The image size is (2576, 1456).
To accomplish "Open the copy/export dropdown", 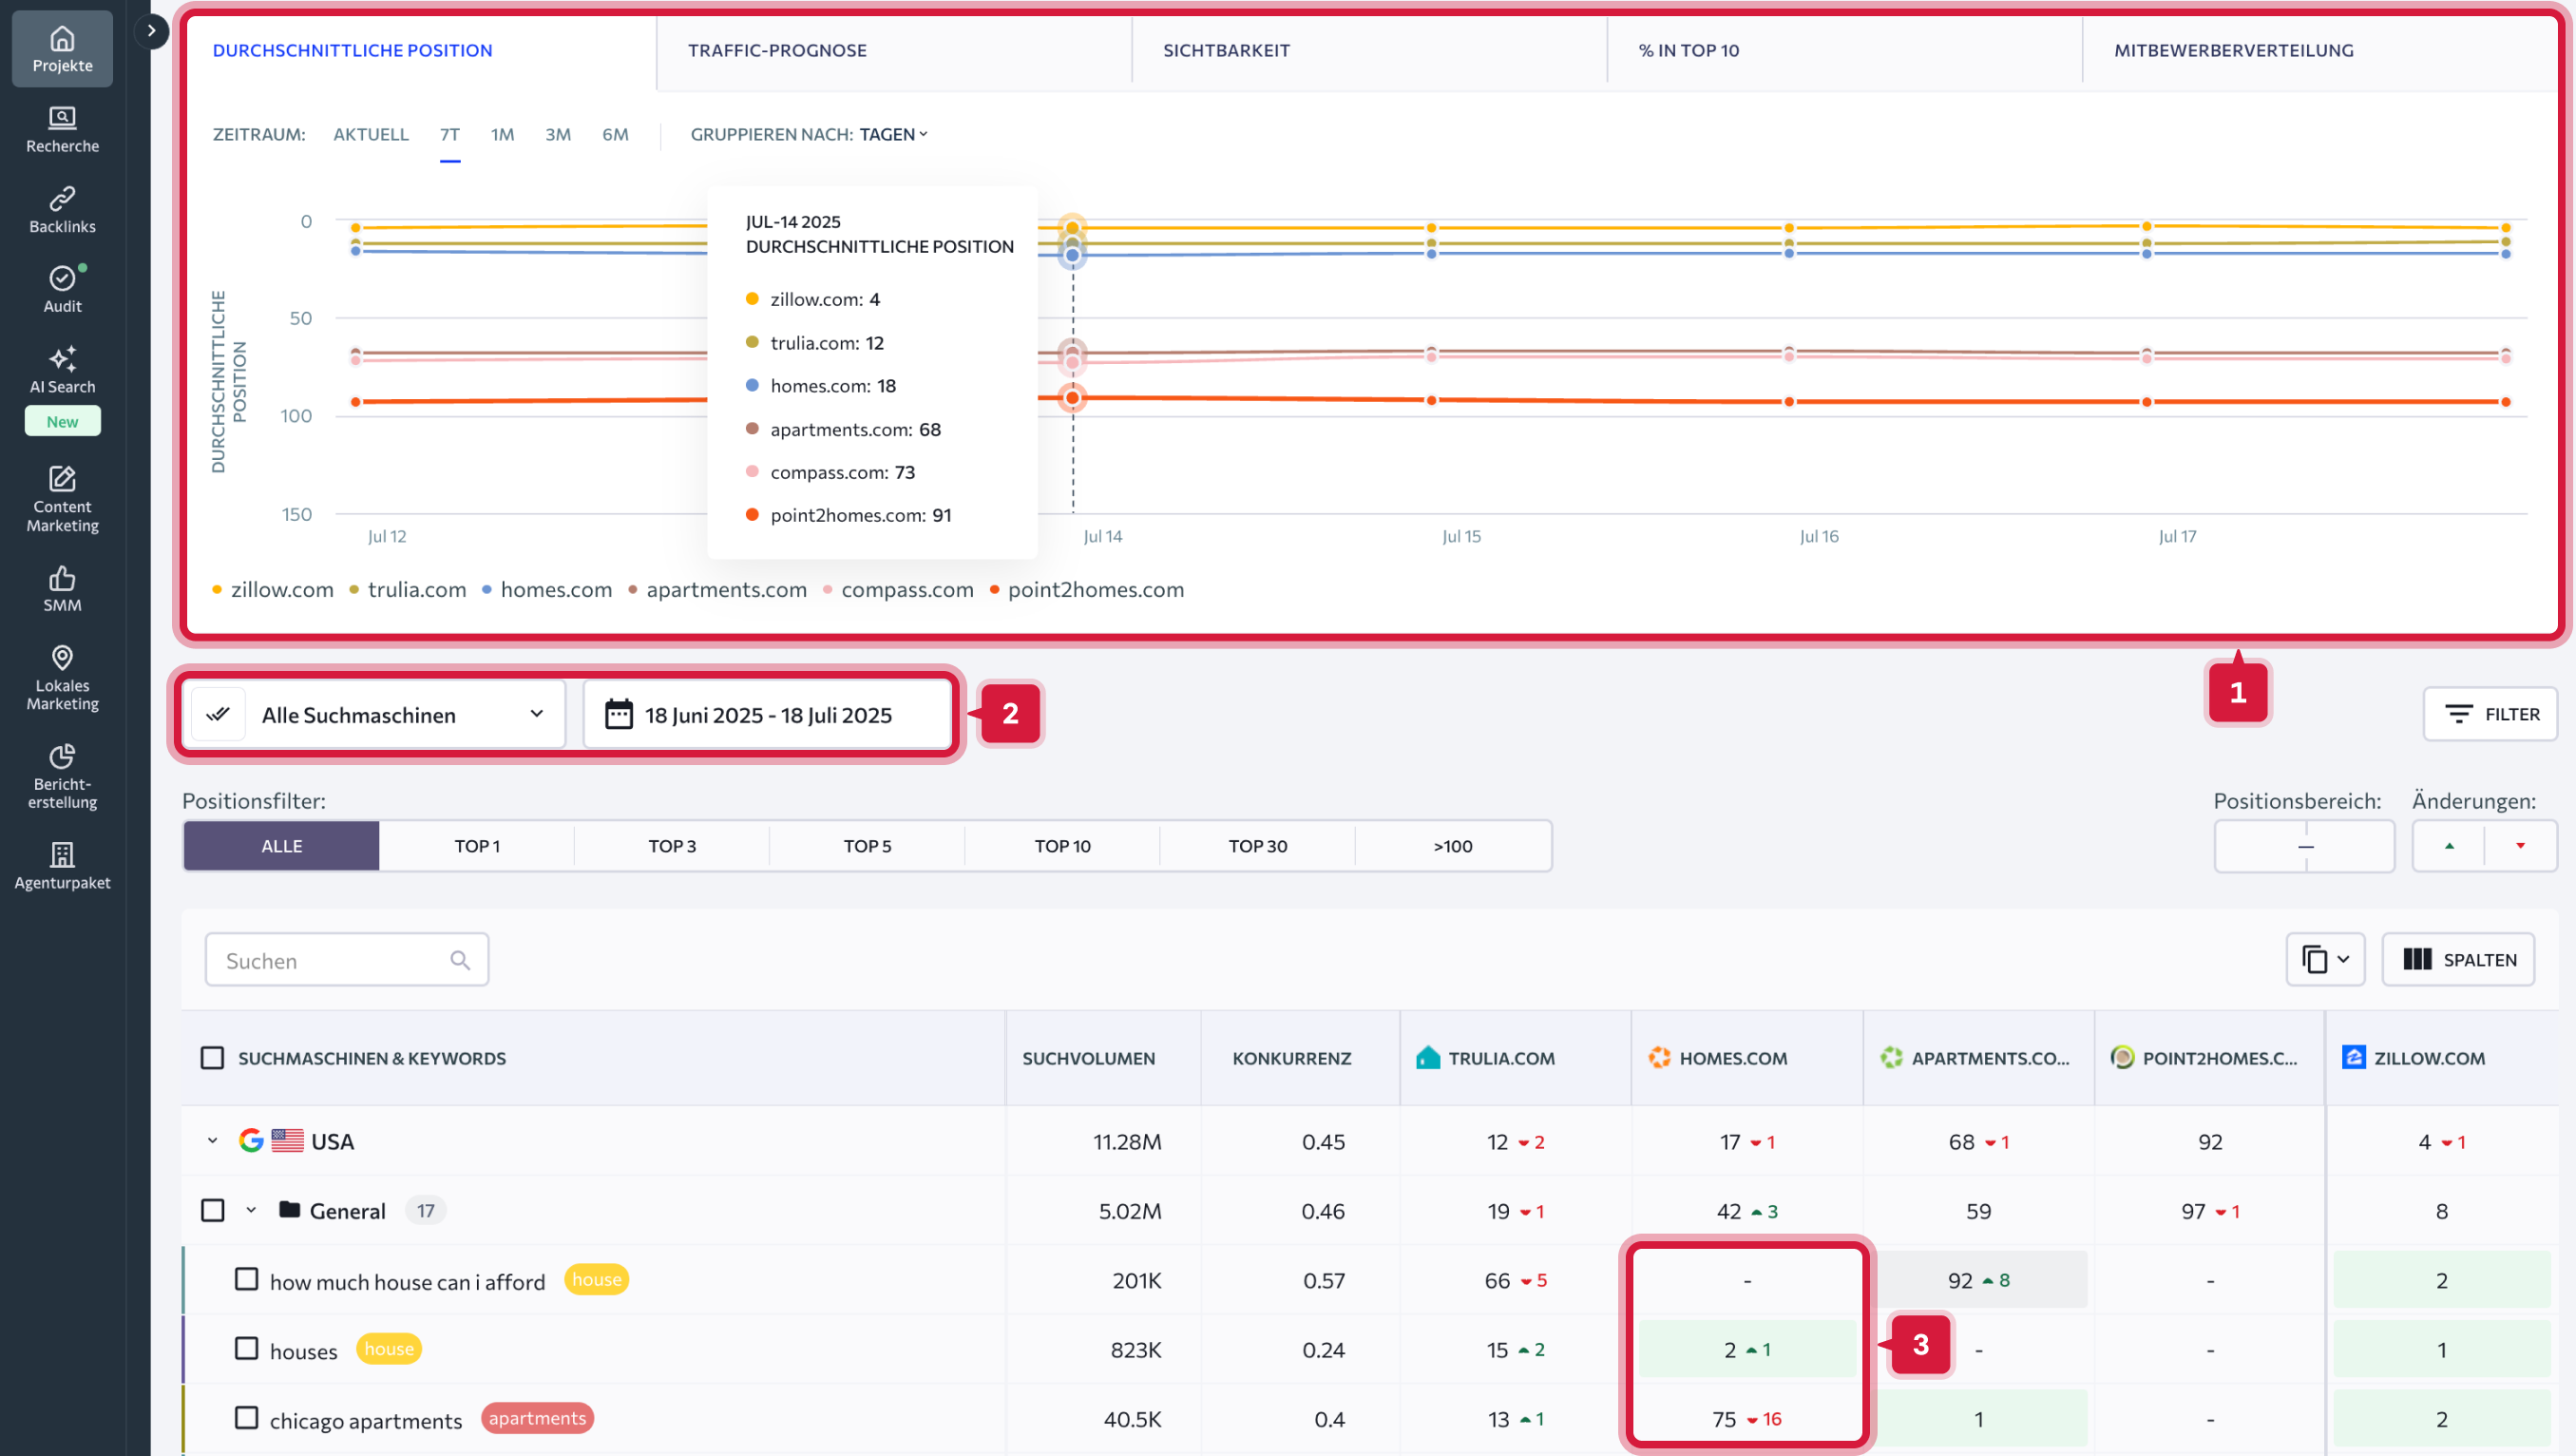I will pyautogui.click(x=2325, y=959).
